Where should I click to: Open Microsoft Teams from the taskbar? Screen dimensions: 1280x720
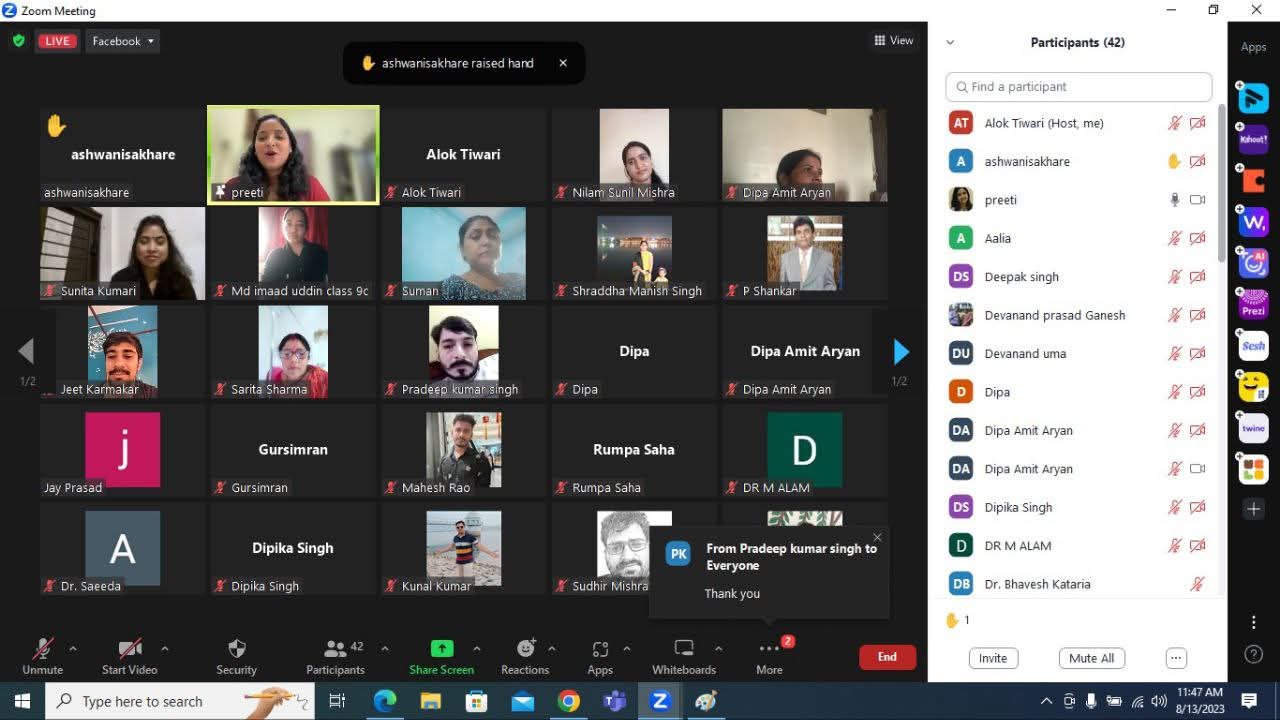point(614,701)
